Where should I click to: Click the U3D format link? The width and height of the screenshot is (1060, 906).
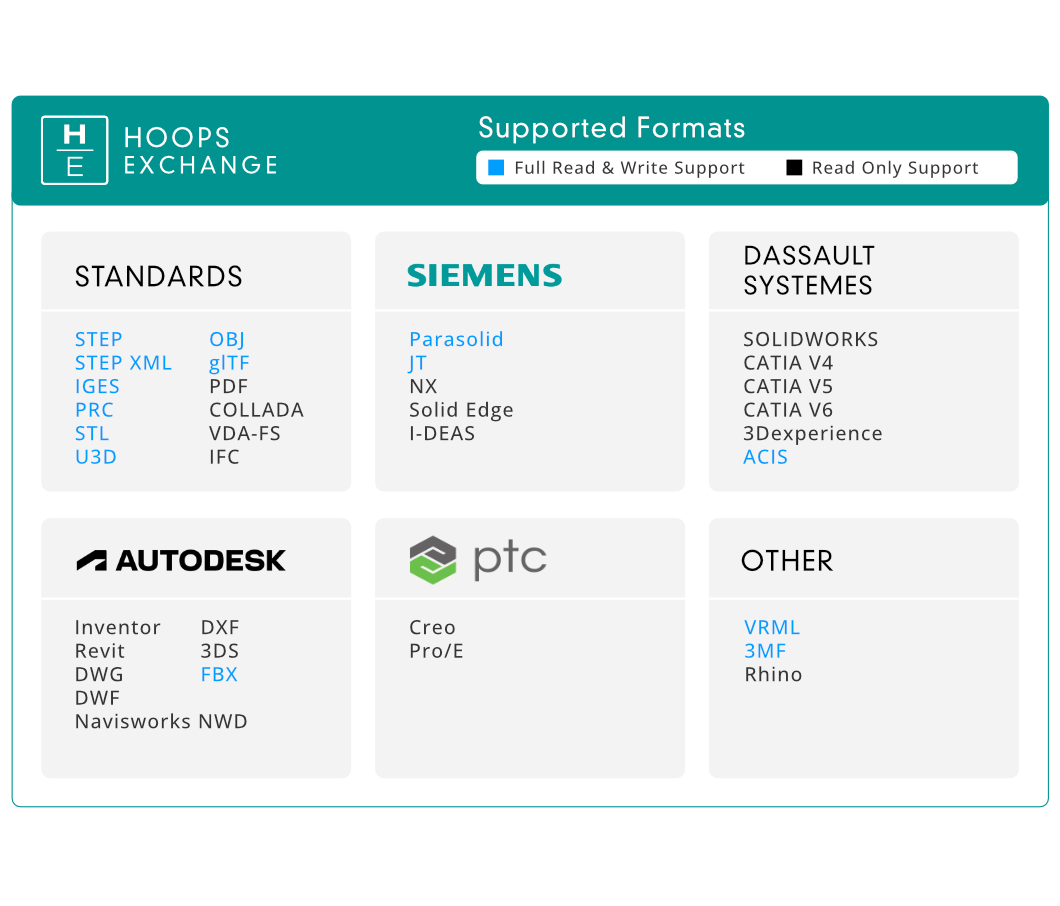[x=96, y=457]
